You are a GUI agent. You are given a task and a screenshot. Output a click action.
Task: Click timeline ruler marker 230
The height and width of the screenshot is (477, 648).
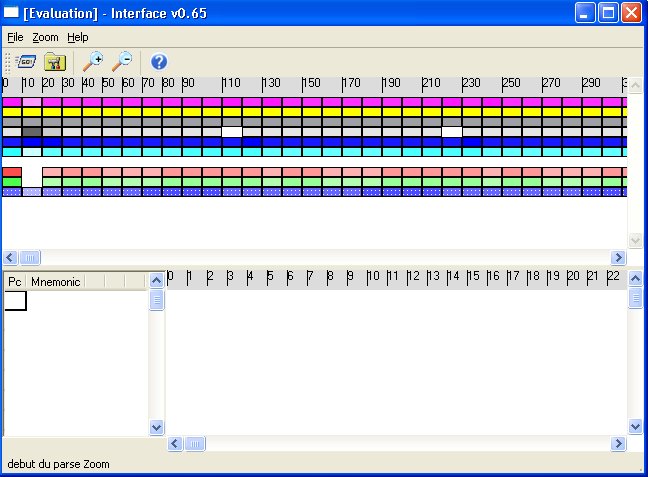click(471, 83)
